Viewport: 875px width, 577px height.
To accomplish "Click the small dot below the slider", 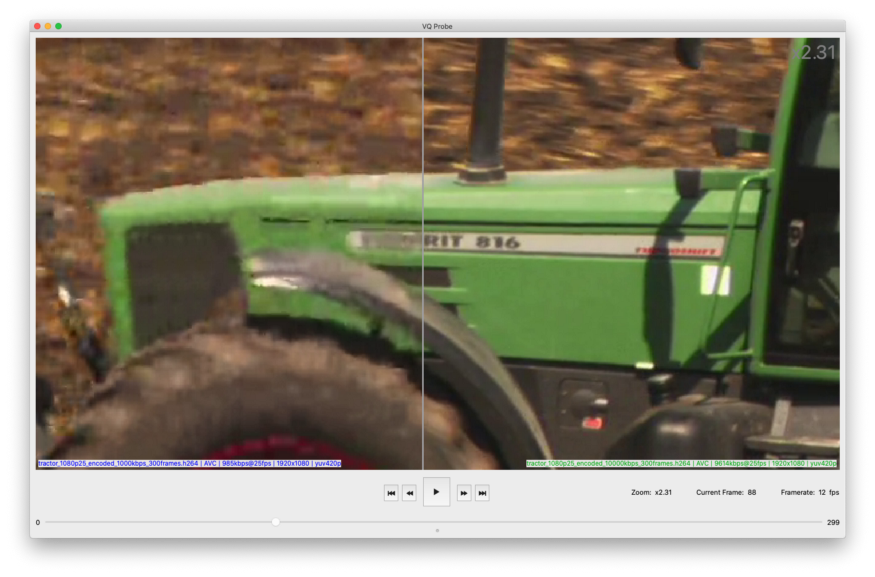I will [x=438, y=531].
